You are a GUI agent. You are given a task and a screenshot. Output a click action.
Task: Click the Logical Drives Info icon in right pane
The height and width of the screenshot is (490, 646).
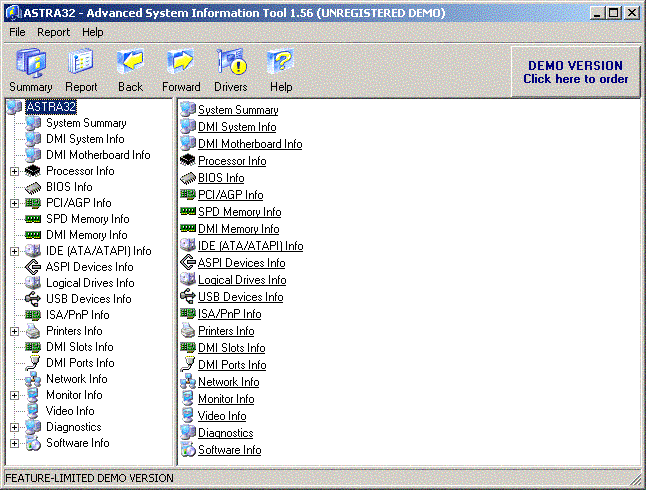coord(188,279)
